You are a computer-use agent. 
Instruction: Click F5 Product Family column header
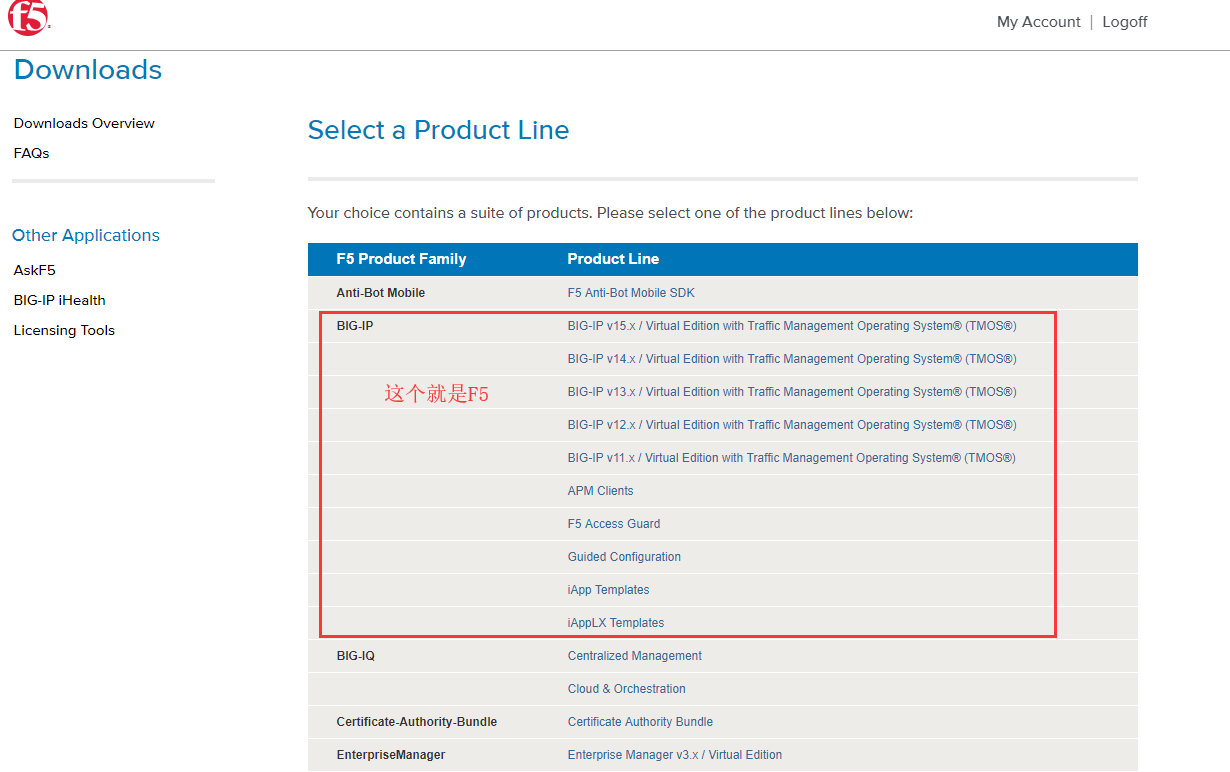click(401, 259)
